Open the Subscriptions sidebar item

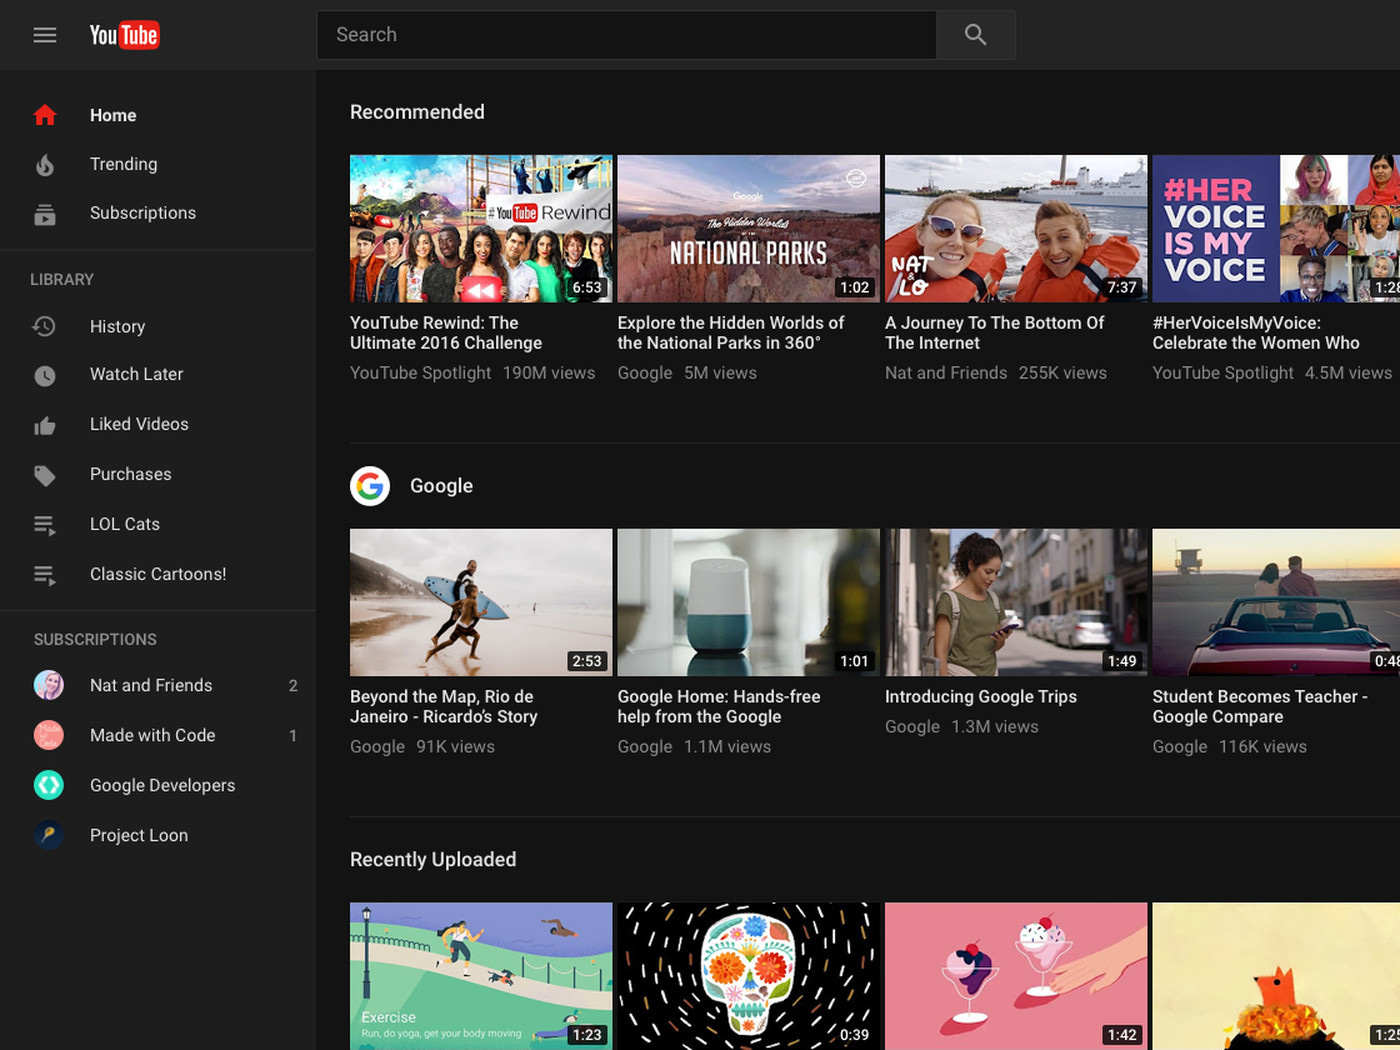coord(142,213)
